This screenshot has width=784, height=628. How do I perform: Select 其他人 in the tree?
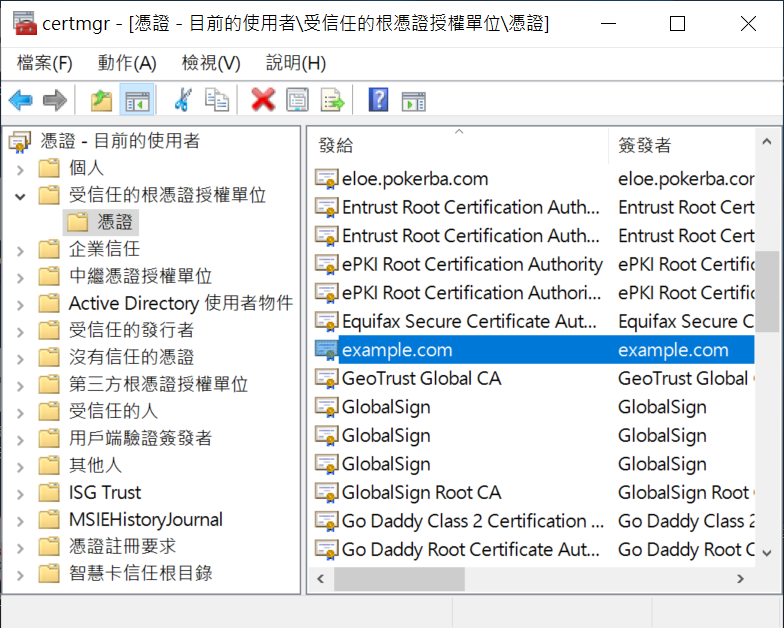click(95, 465)
